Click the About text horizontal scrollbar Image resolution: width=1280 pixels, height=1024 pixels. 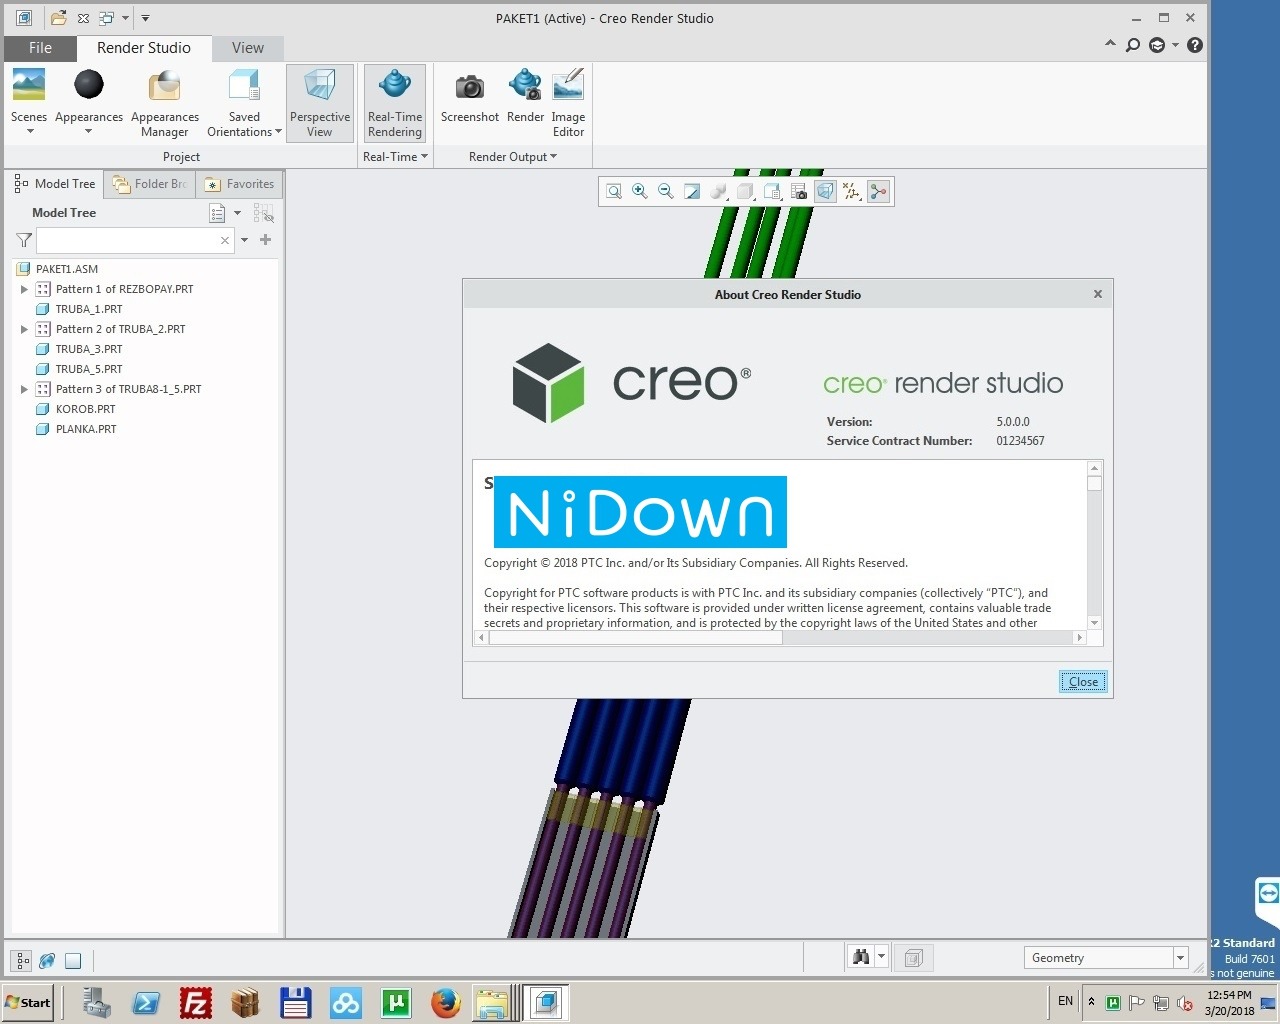tap(780, 638)
